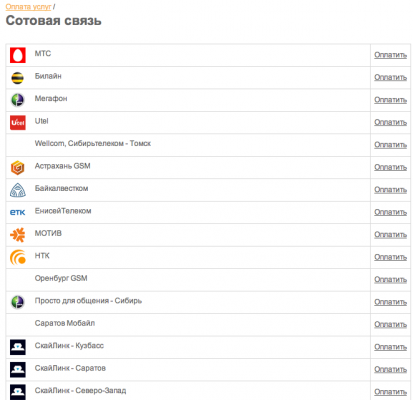Click Оплатить for МТС
This screenshot has width=413, height=400.
pos(390,55)
